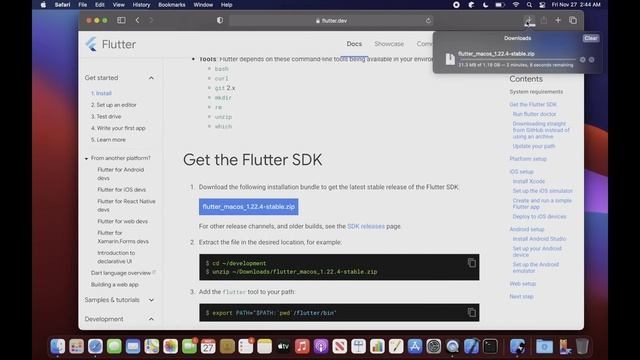Collapse the Development section
640x360 pixels.
pos(151,319)
